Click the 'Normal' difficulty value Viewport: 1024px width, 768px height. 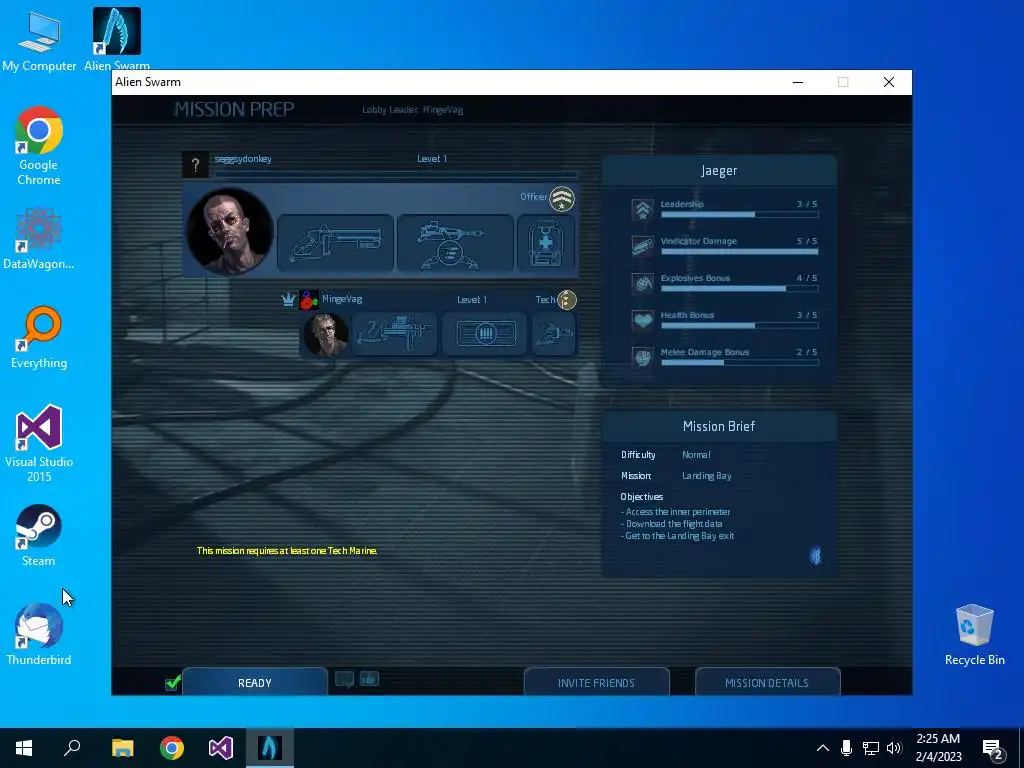click(x=696, y=455)
